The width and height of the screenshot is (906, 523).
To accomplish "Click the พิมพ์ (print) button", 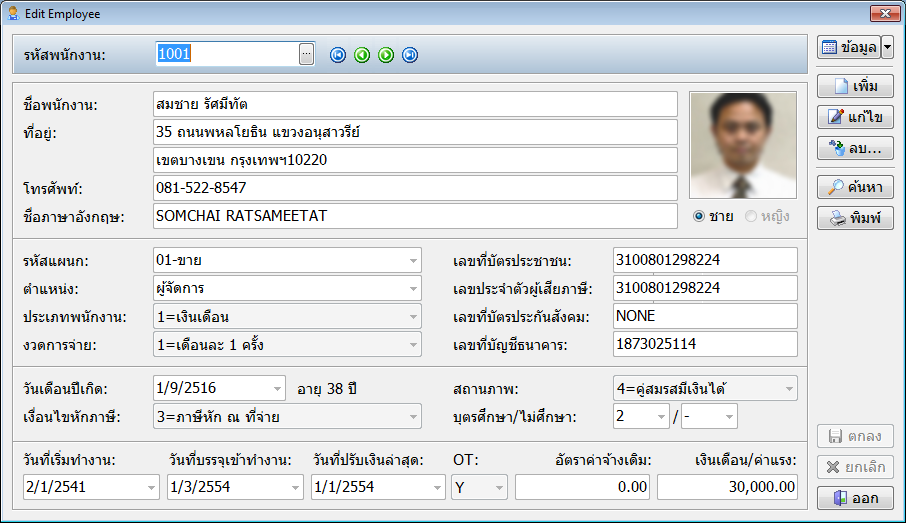I will tap(855, 218).
